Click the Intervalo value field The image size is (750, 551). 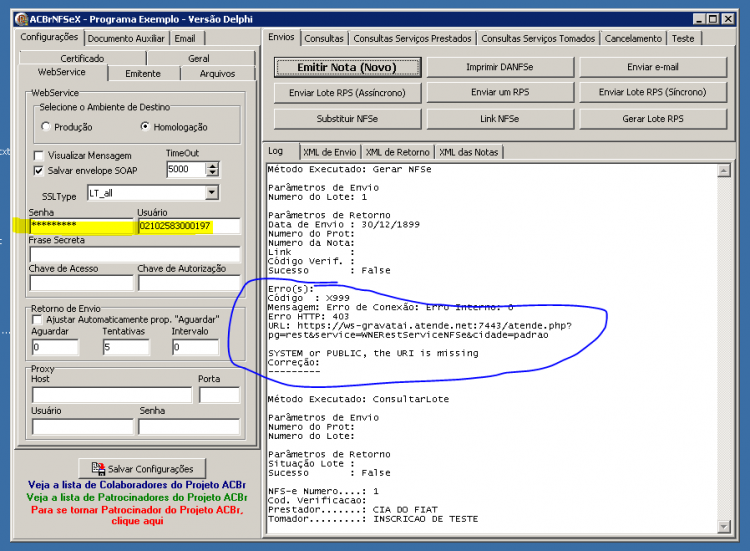196,347
